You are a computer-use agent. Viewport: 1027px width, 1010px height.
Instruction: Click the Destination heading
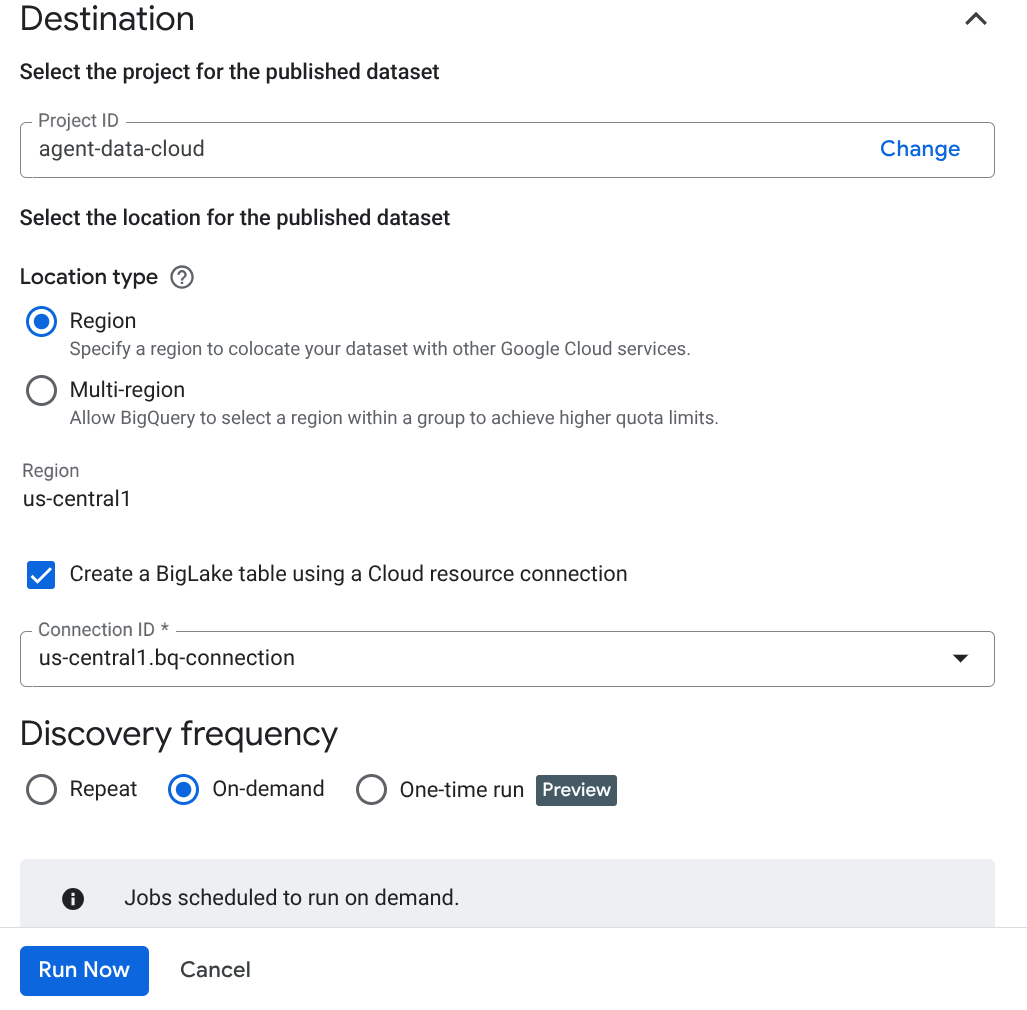click(x=107, y=18)
